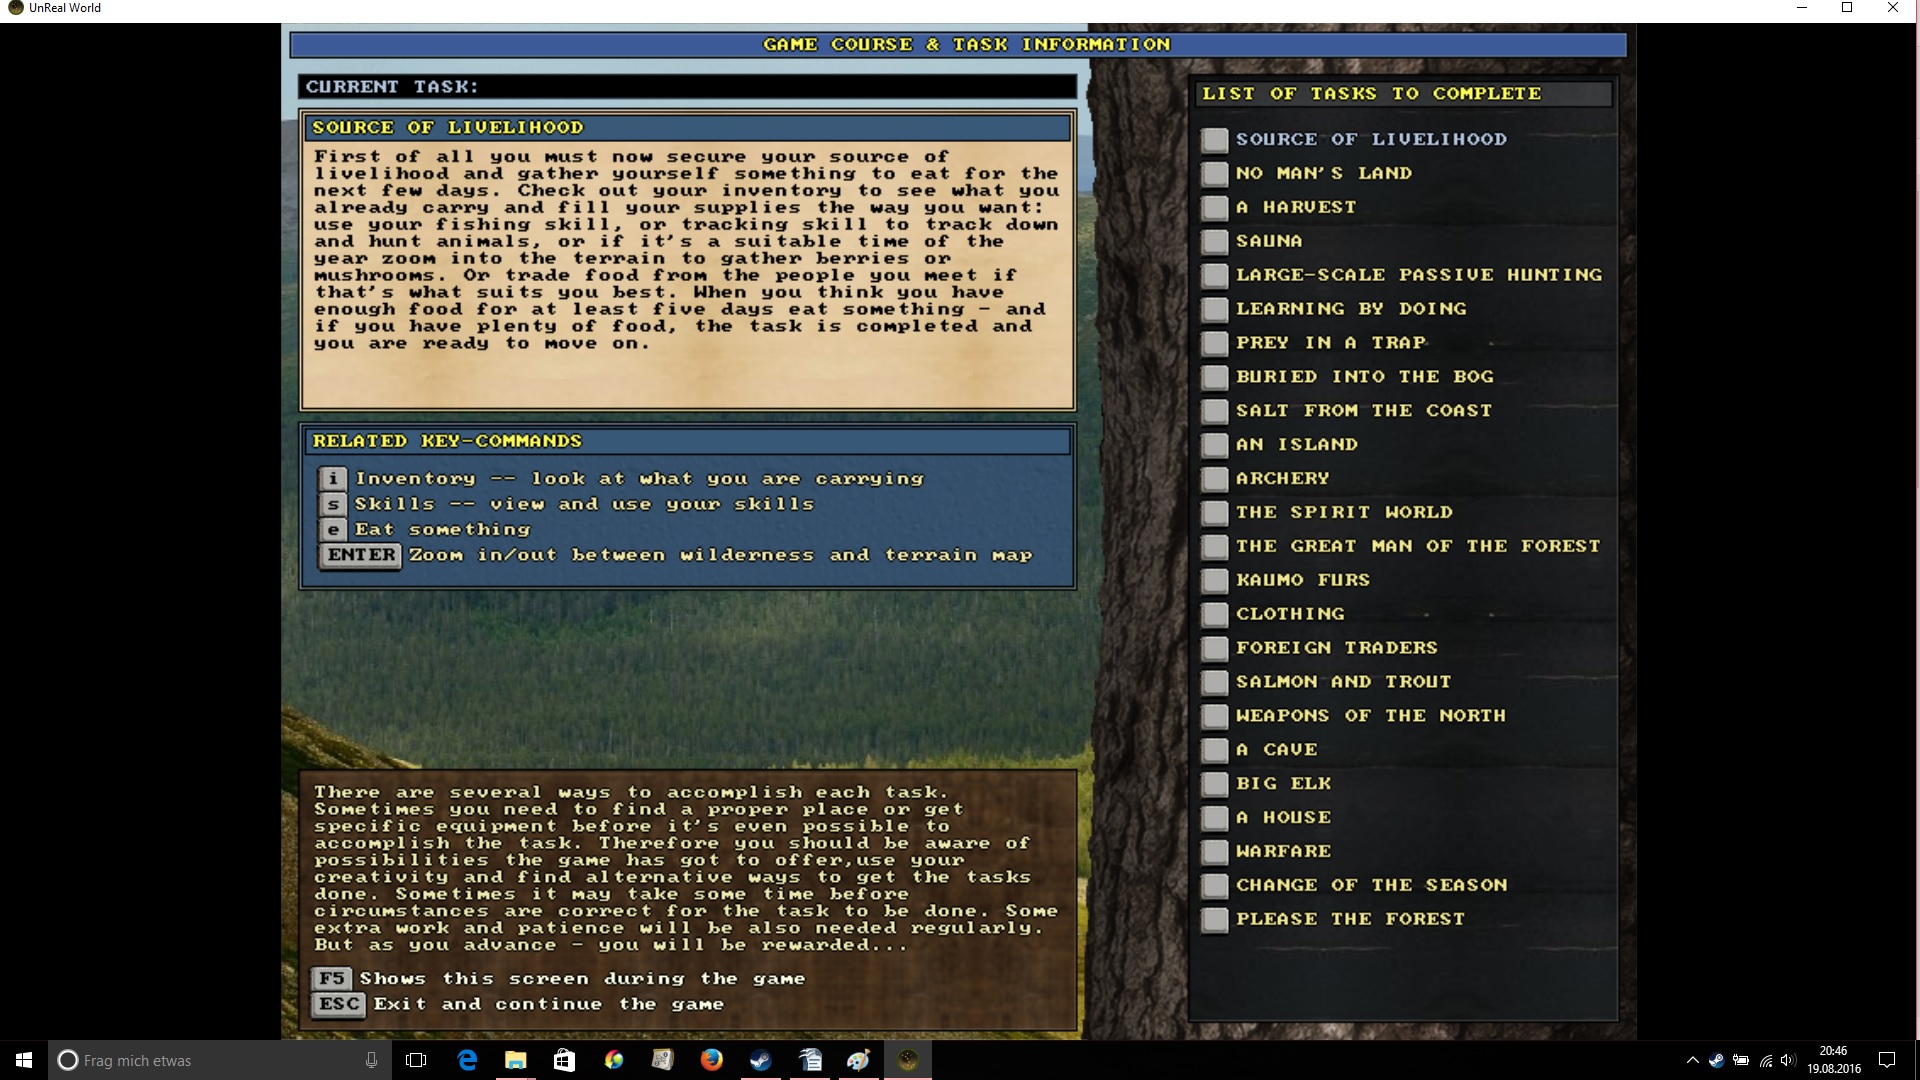Open the Windows Start menu

pyautogui.click(x=24, y=1060)
